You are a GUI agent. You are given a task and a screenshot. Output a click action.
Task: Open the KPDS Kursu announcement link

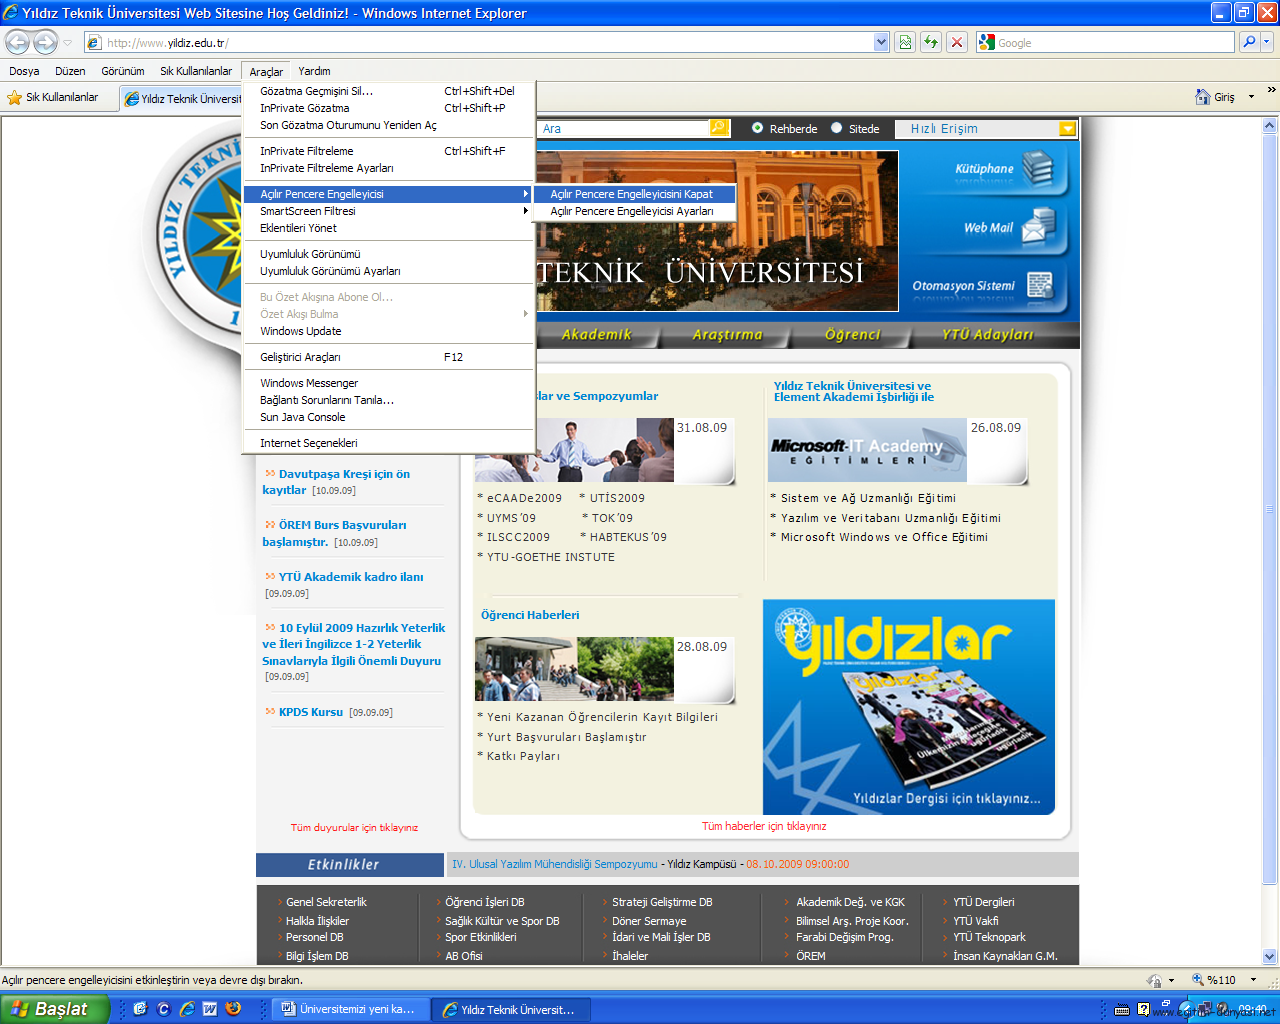tap(310, 712)
